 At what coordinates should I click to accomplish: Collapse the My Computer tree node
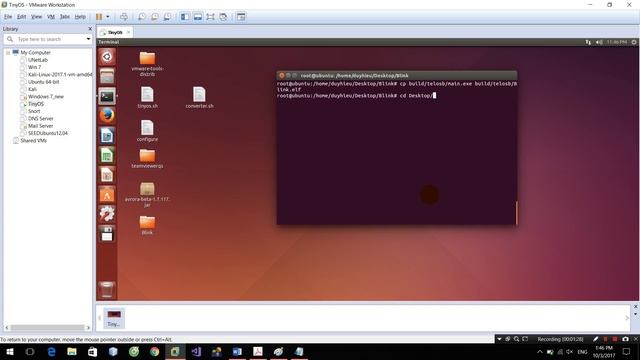[x=8, y=53]
